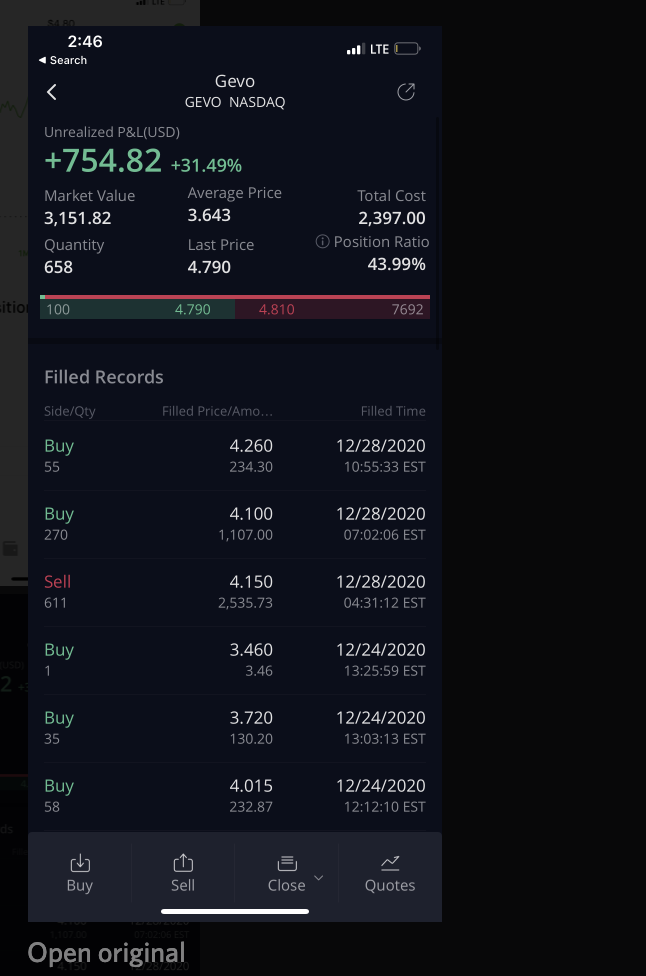Open the Buy 270 shares filled record
The height and width of the screenshot is (976, 646).
click(x=235, y=524)
